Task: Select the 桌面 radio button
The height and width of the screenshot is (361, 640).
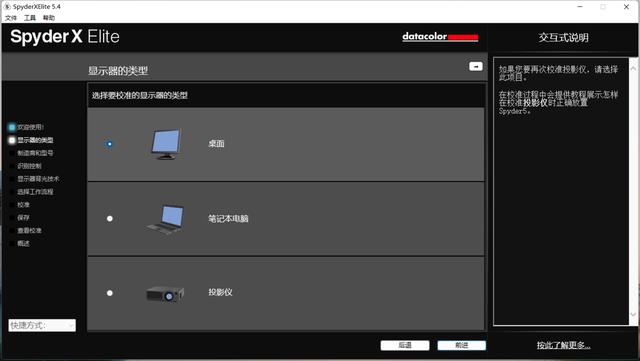Action: [x=109, y=144]
